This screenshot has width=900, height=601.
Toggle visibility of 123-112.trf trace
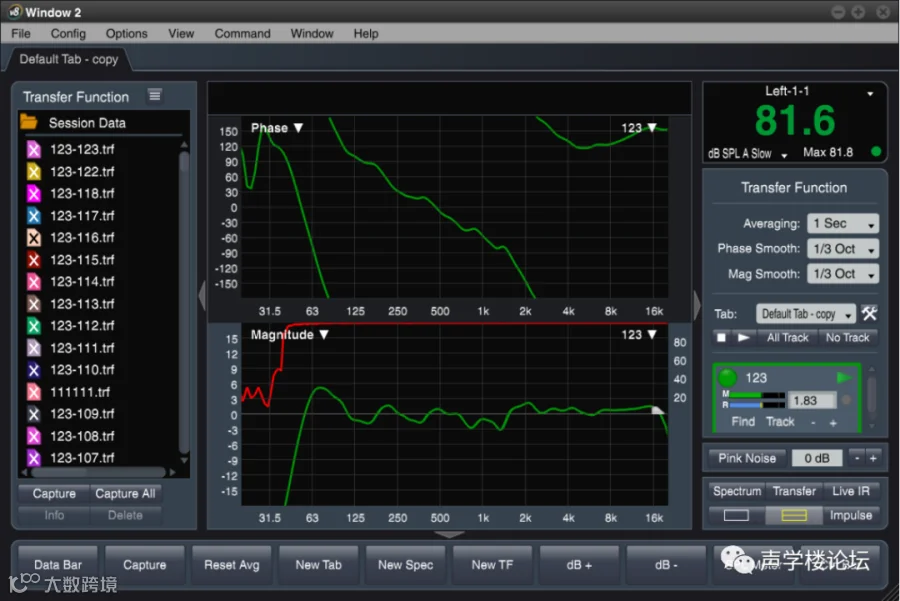coord(34,326)
